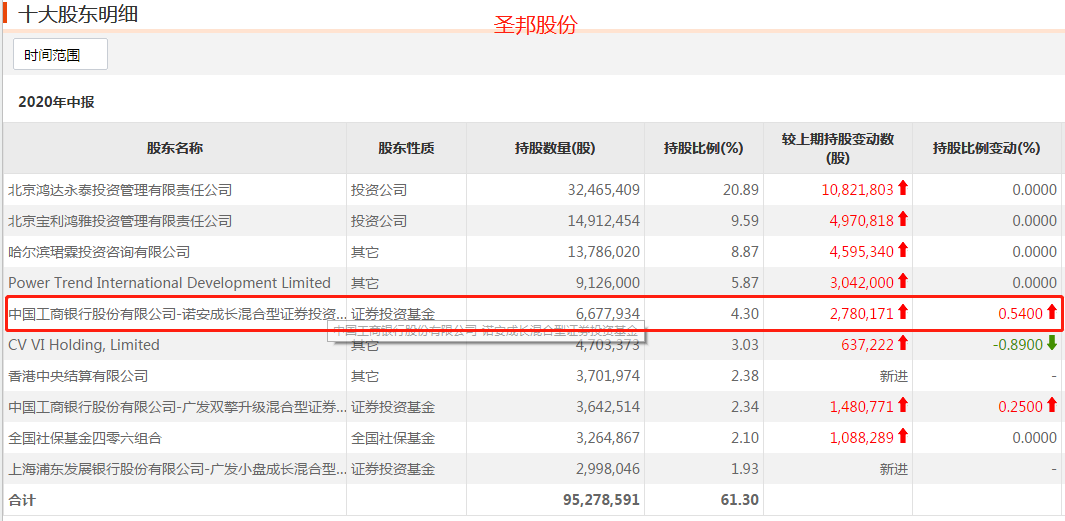Click the red up arrow beside 2,780,171
The height and width of the screenshot is (521, 1065).
coord(903,312)
